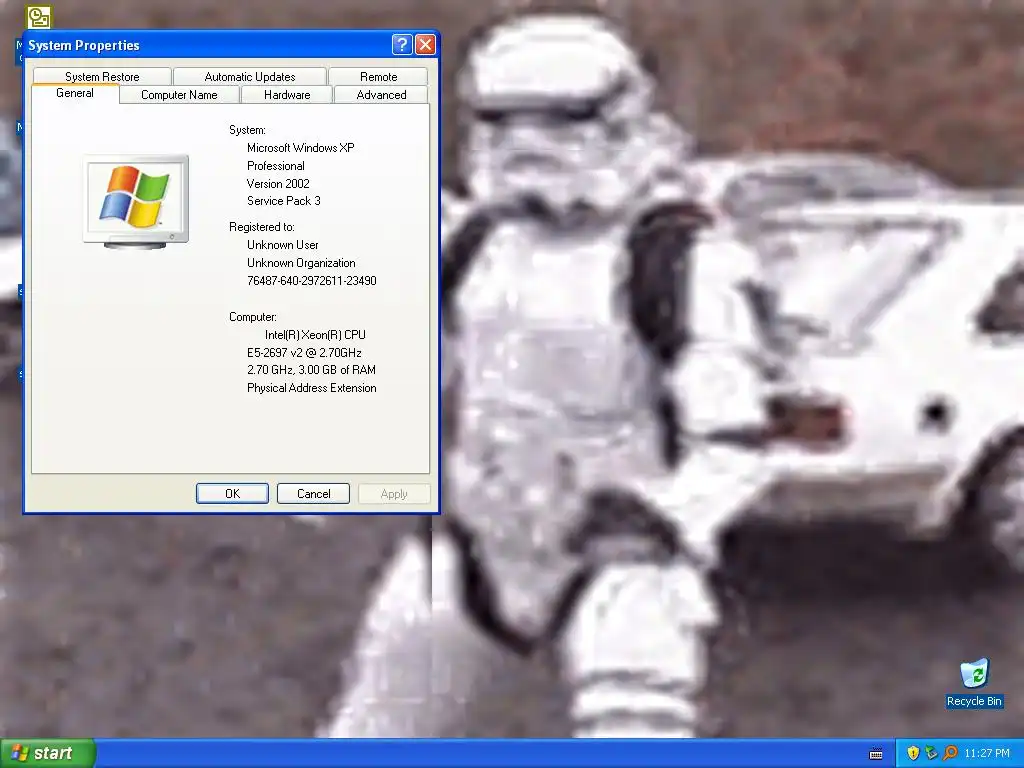The width and height of the screenshot is (1024, 768).
Task: Click the 'E5-2697 v2 @ 2.70GHz' text
Action: pyautogui.click(x=304, y=353)
